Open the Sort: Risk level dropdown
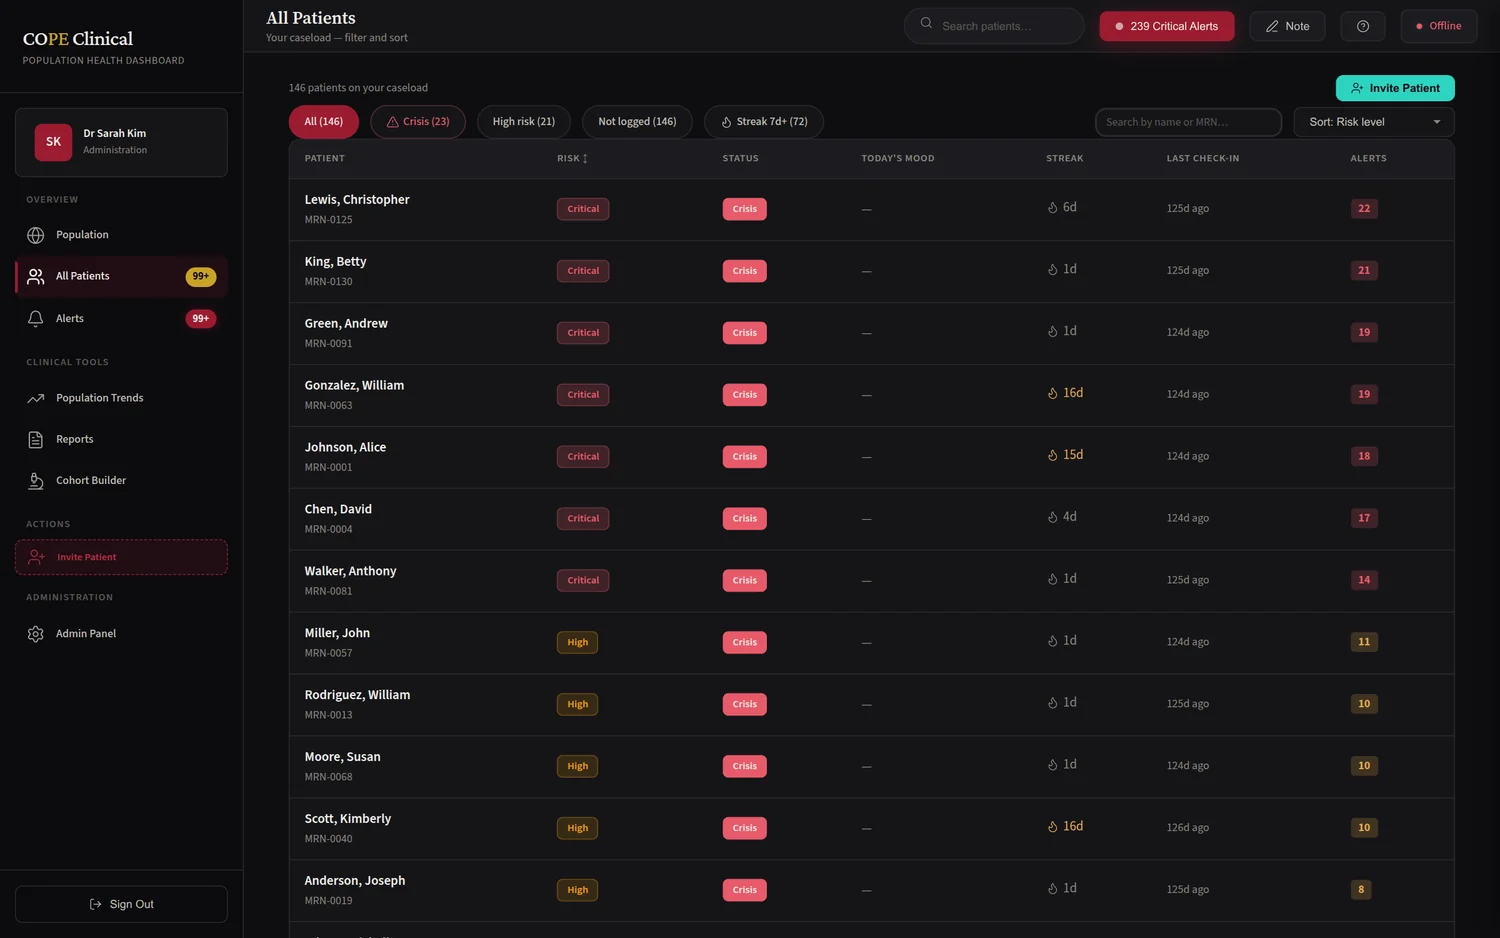The image size is (1500, 938). click(x=1374, y=122)
